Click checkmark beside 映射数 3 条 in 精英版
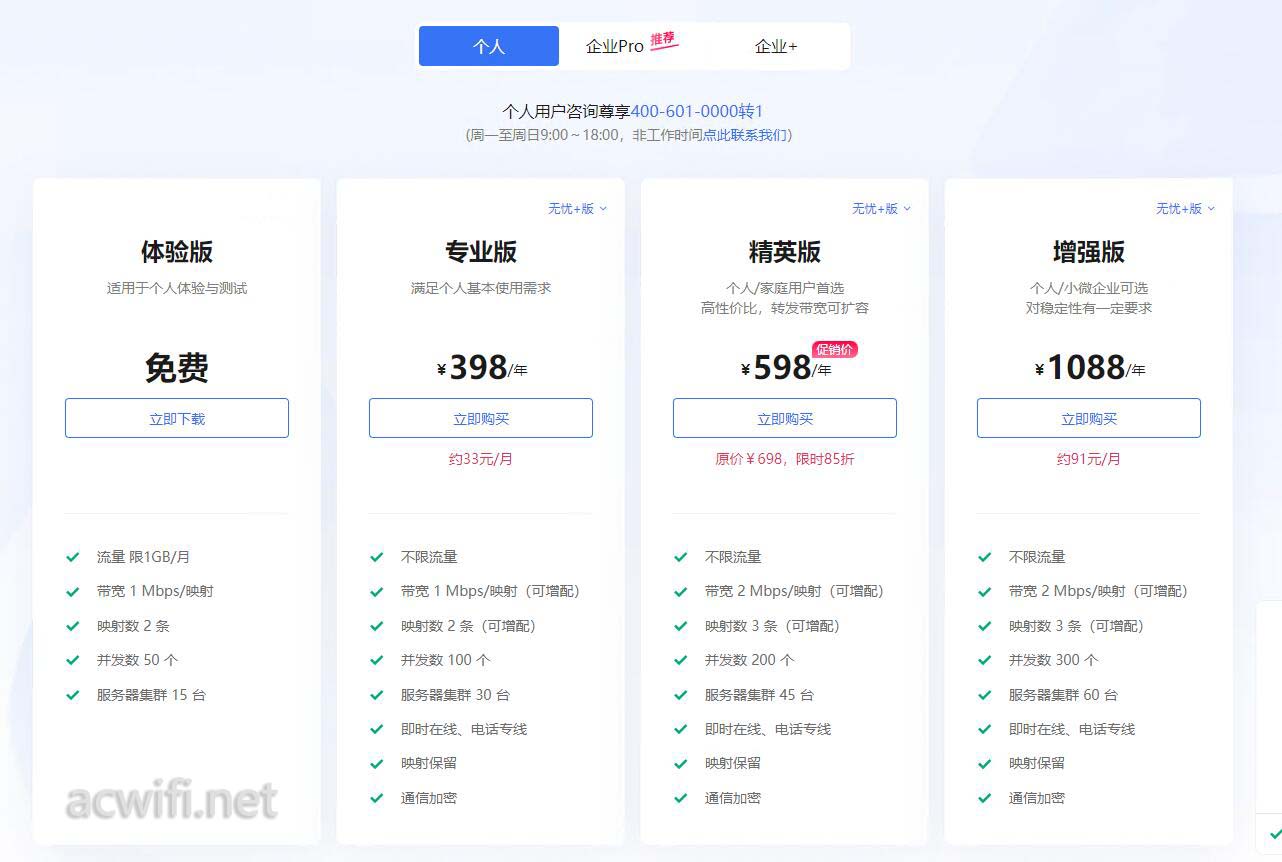 (x=680, y=626)
